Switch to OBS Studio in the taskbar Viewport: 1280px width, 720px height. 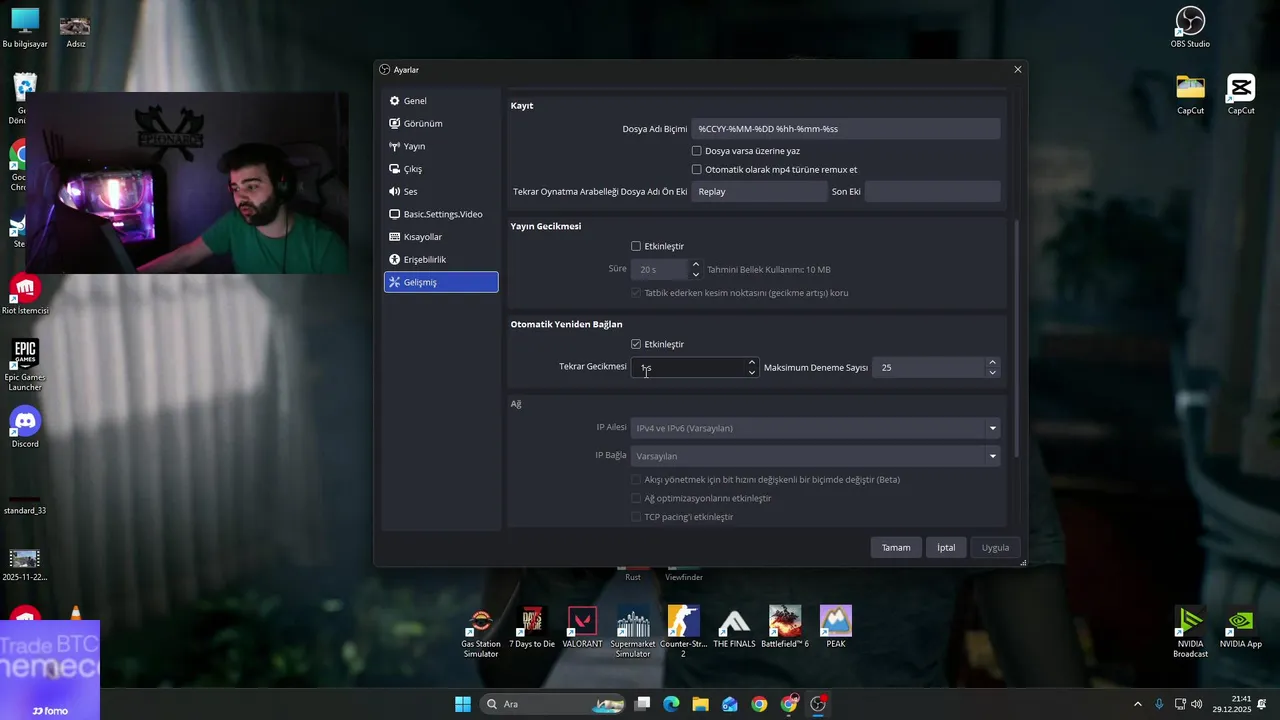[x=818, y=704]
